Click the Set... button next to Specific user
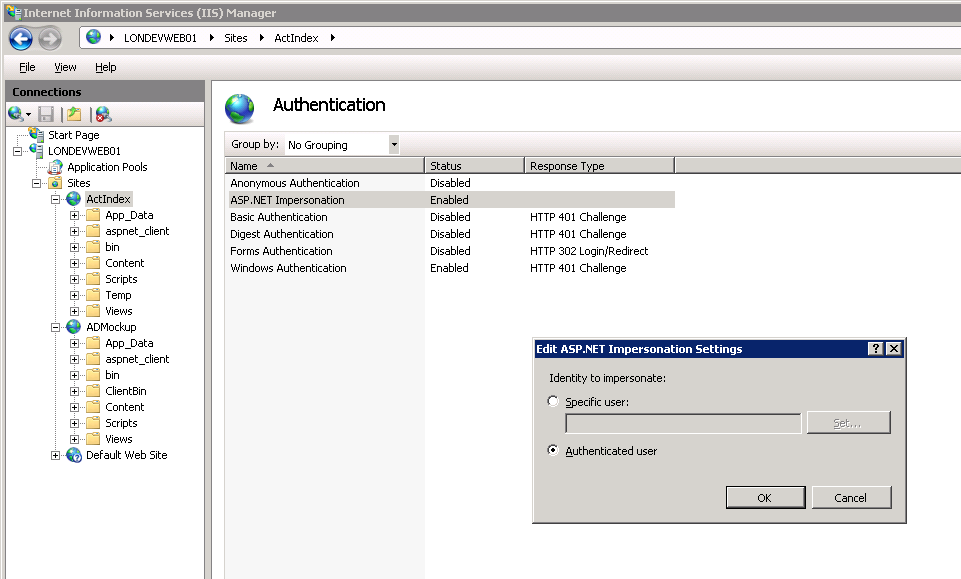The image size is (961, 579). click(x=848, y=423)
